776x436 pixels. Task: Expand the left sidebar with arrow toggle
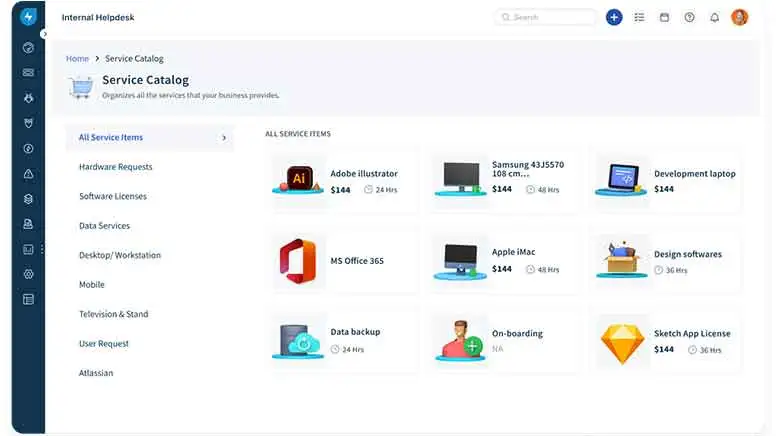tap(44, 34)
